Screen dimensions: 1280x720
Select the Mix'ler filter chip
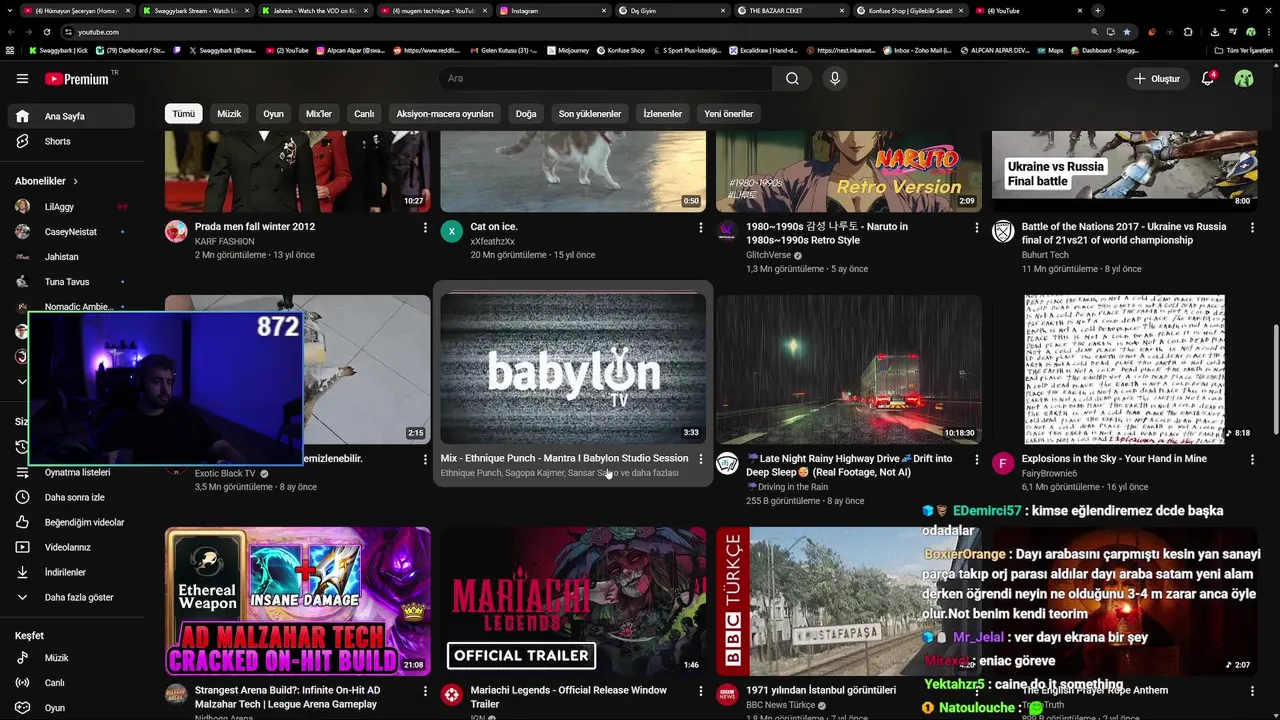tap(319, 114)
